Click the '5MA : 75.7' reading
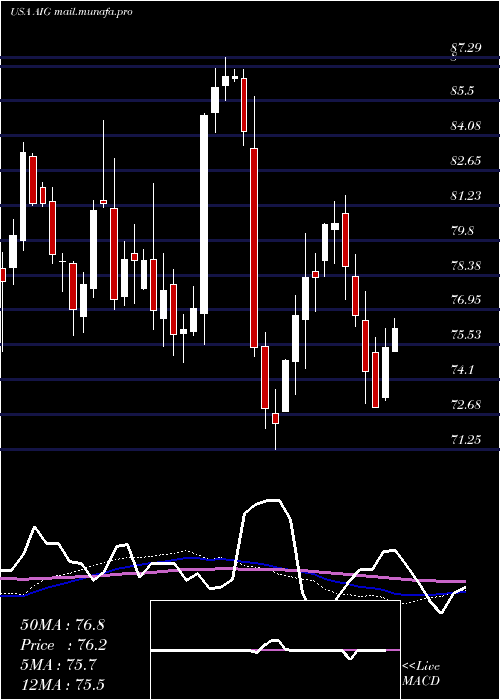The image size is (500, 700). 58,665
